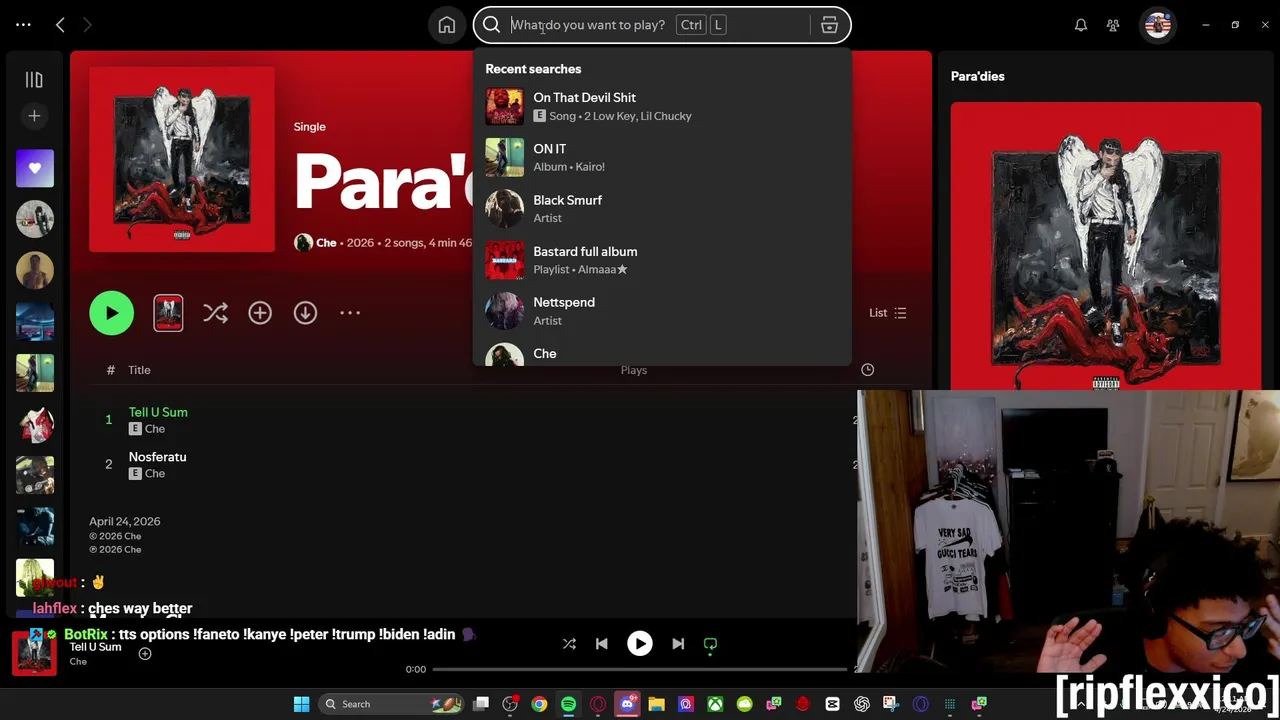Save single to Your Library
This screenshot has width=1280, height=720.
[x=260, y=313]
